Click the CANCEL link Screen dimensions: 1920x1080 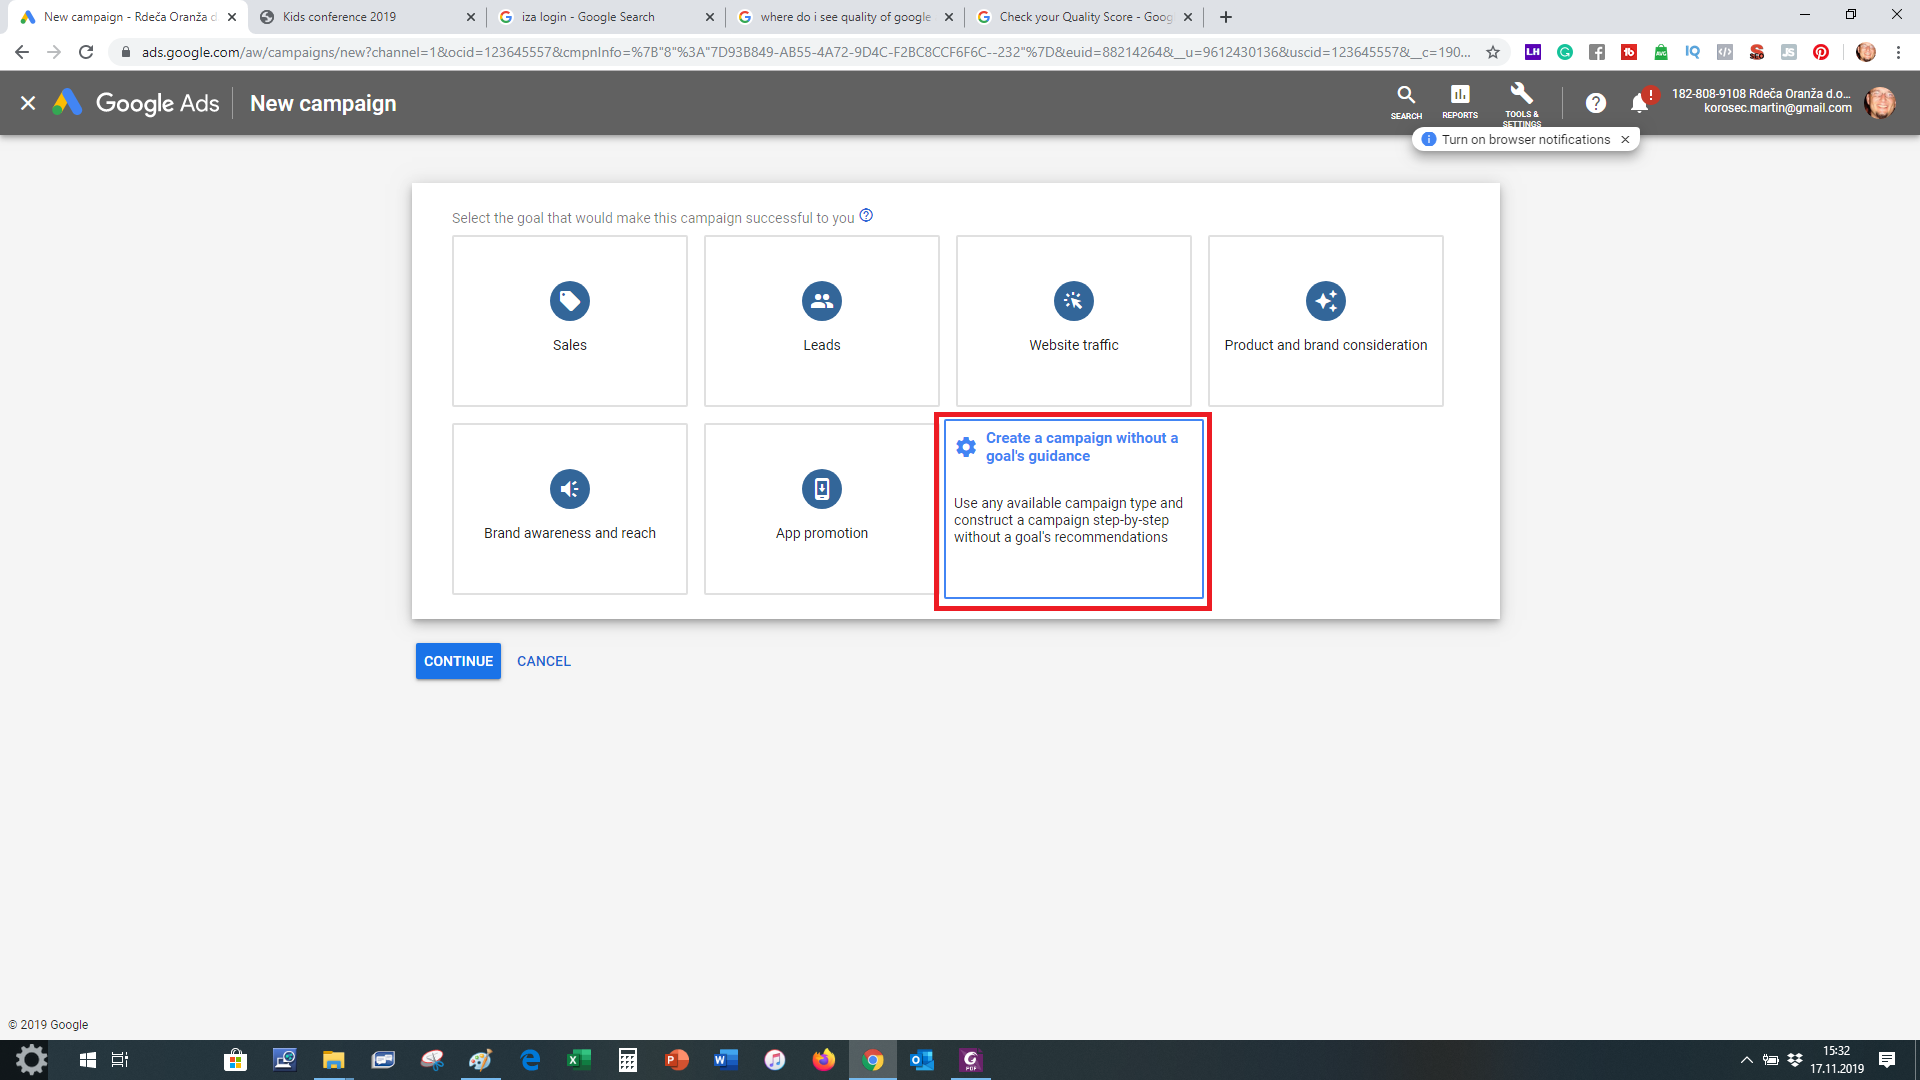543,661
